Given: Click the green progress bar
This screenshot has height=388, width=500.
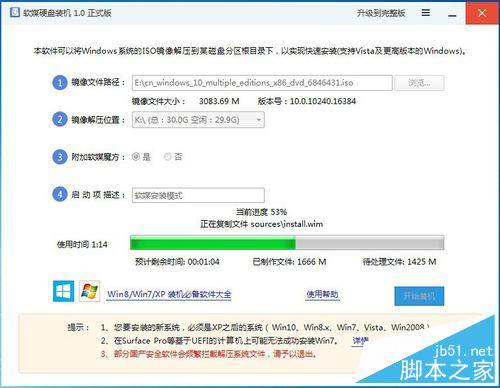Looking at the screenshot, I should (x=287, y=243).
